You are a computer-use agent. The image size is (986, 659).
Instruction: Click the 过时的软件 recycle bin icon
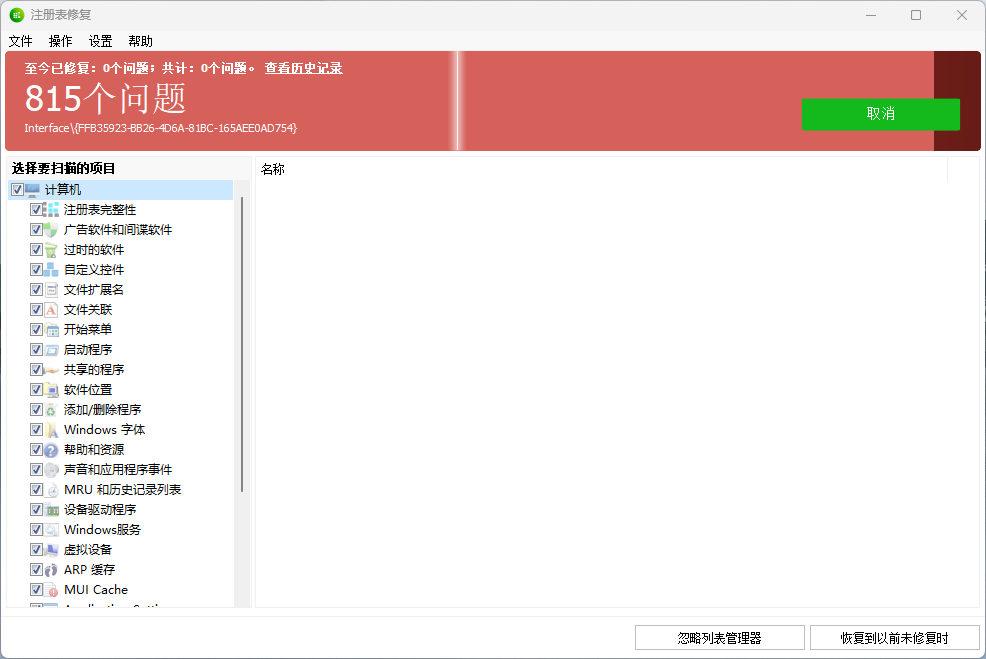[x=52, y=250]
